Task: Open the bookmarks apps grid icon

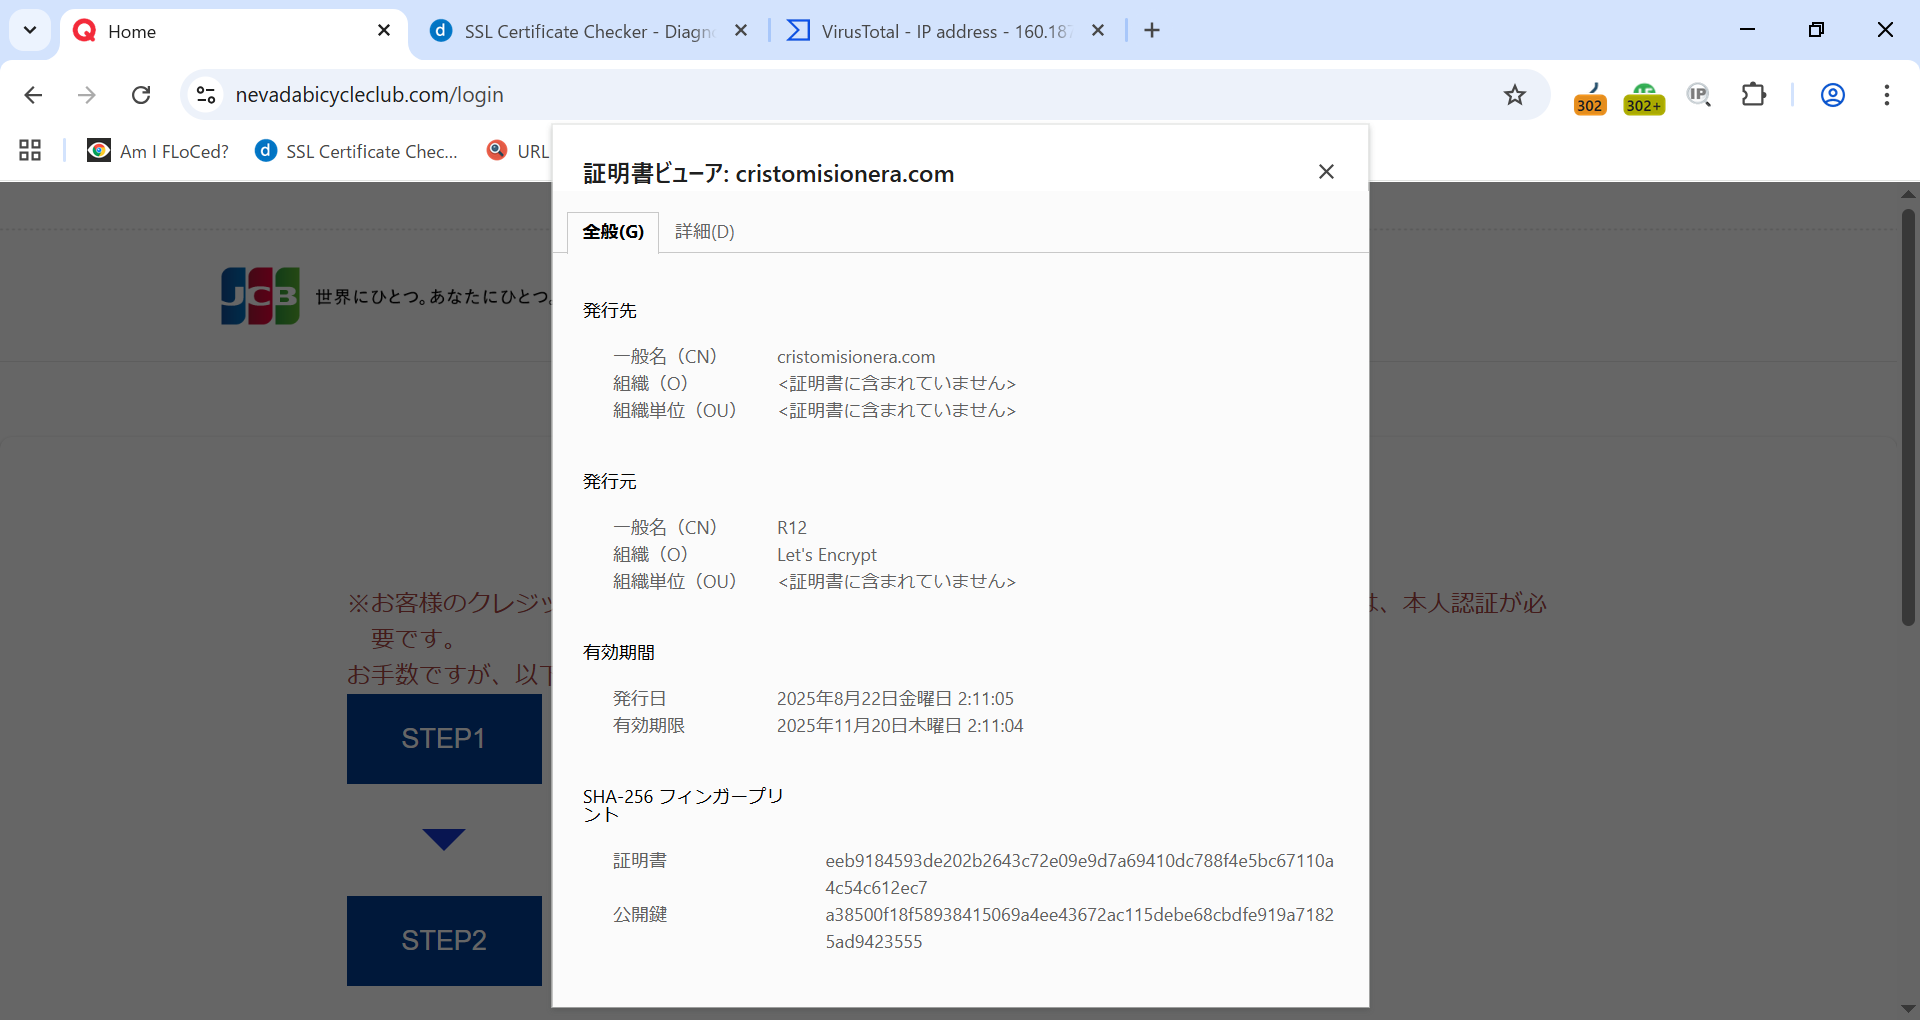Action: [29, 150]
